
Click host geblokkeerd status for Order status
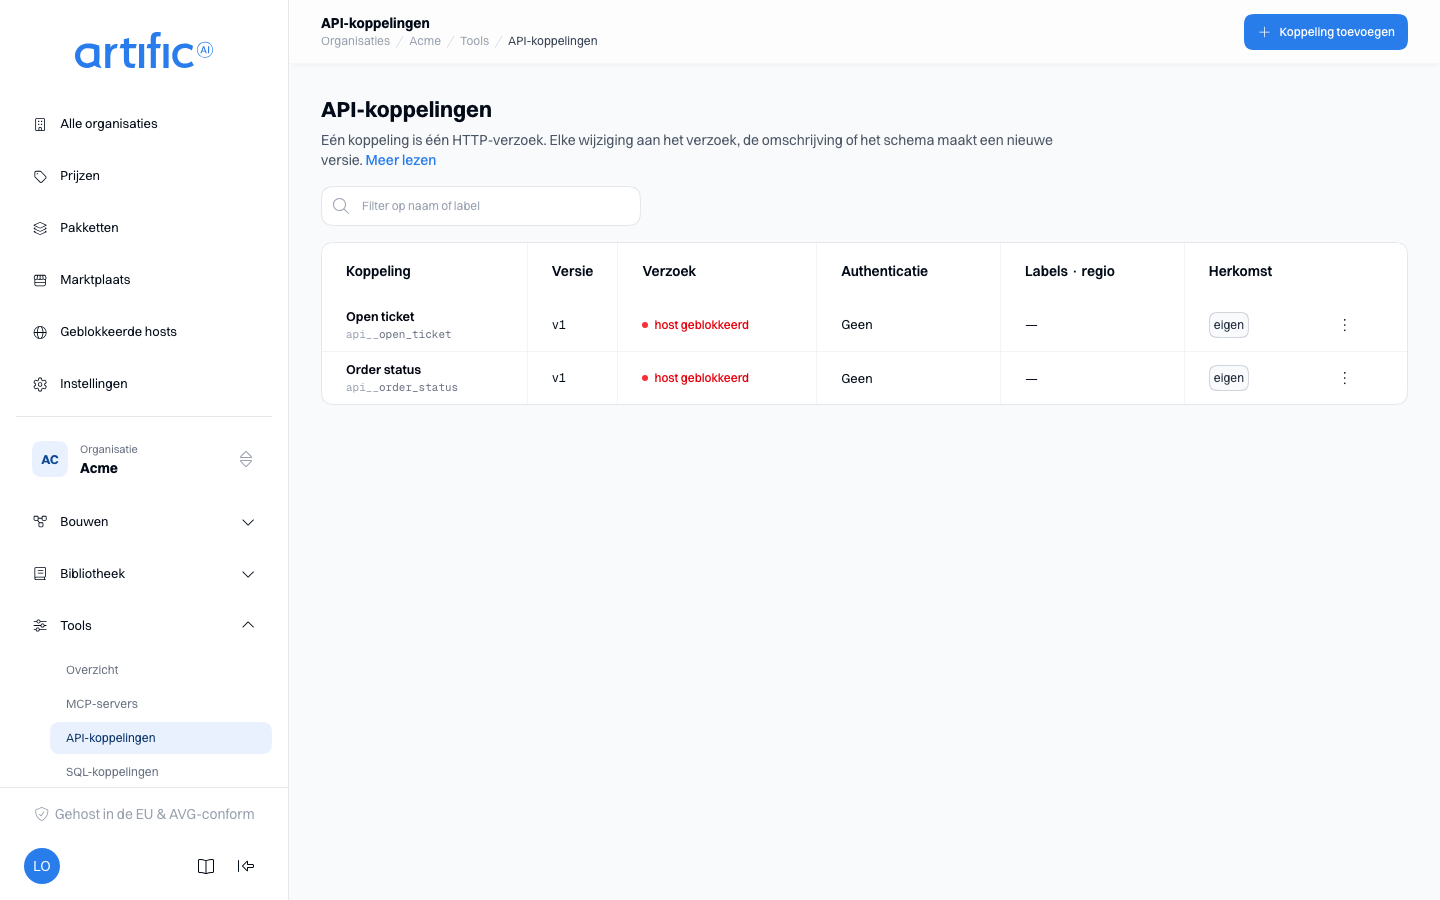pos(696,378)
